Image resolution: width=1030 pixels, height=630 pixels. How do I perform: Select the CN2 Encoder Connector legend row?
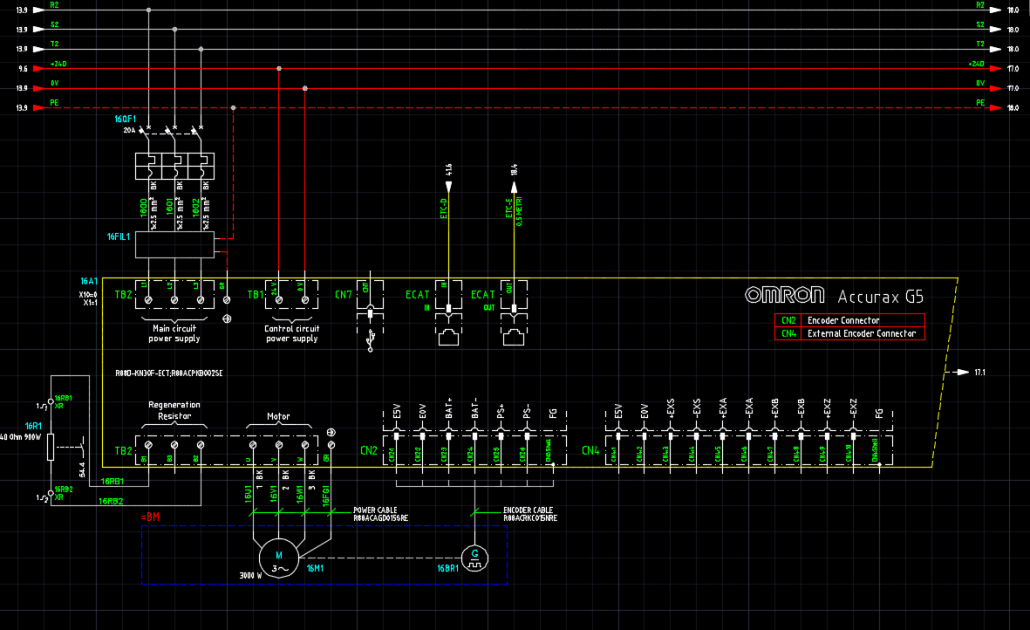[850, 320]
